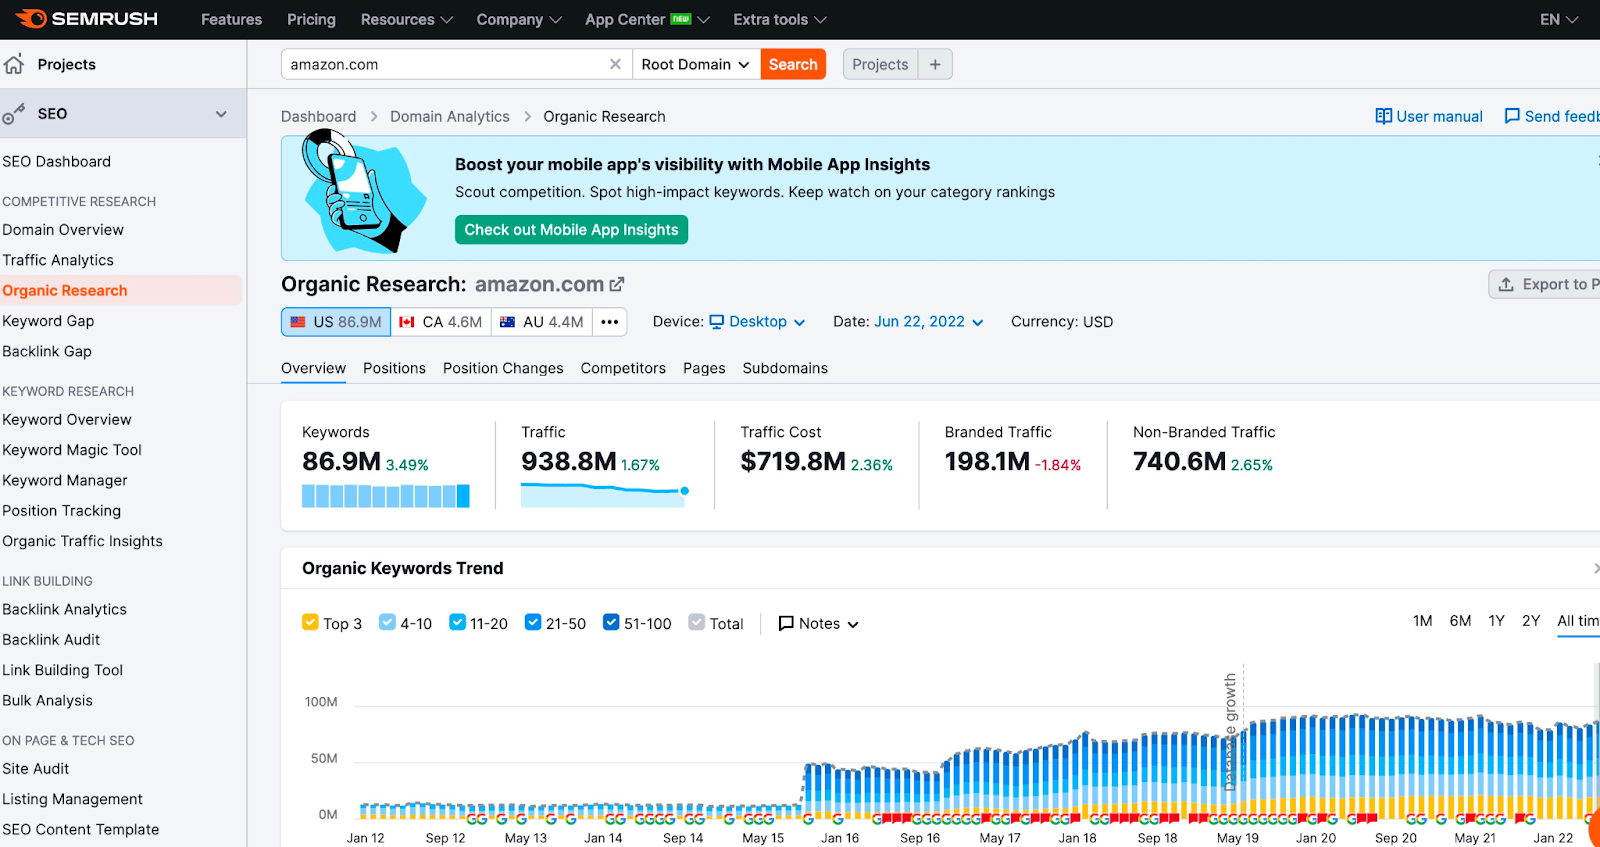1600x847 pixels.
Task: Open SEO Dashboard in sidebar
Action: point(56,161)
